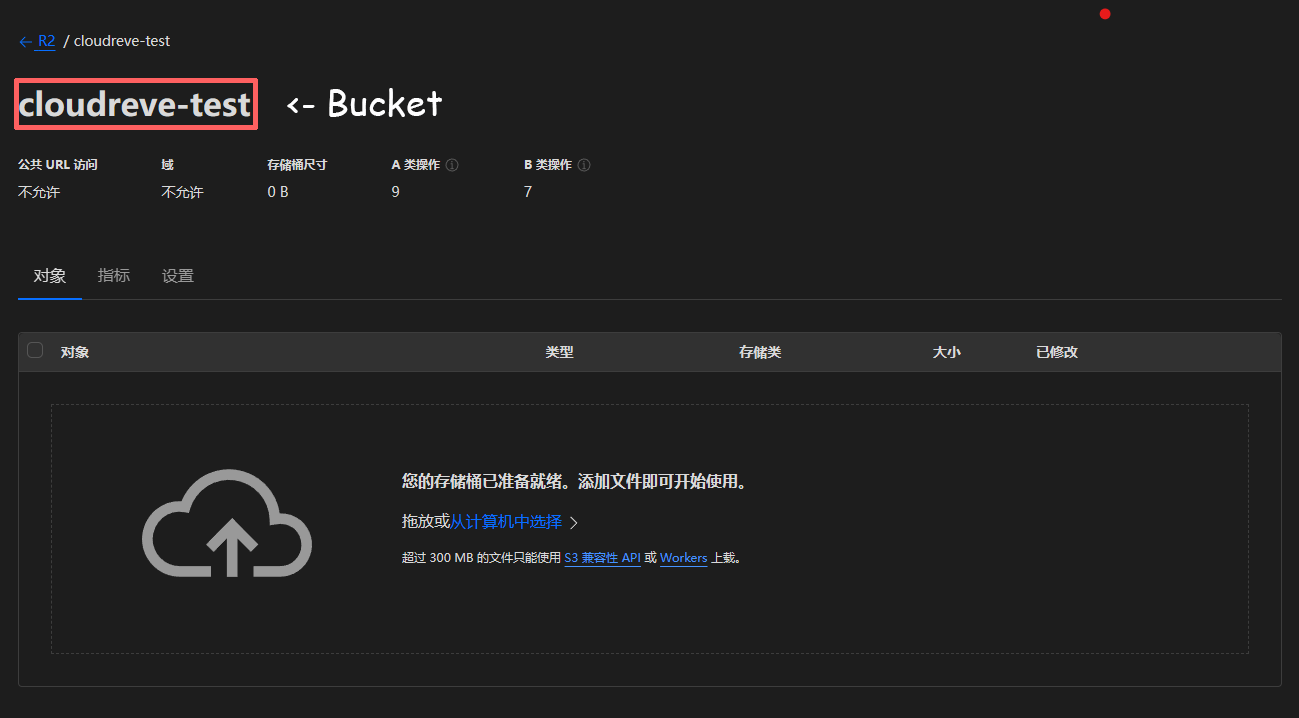Click the 类型 column header
This screenshot has width=1299, height=718.
pyautogui.click(x=560, y=351)
